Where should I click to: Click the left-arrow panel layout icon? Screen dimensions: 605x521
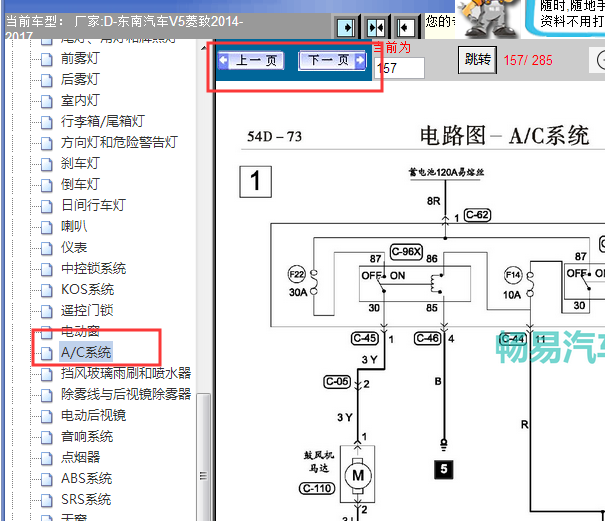tap(405, 27)
